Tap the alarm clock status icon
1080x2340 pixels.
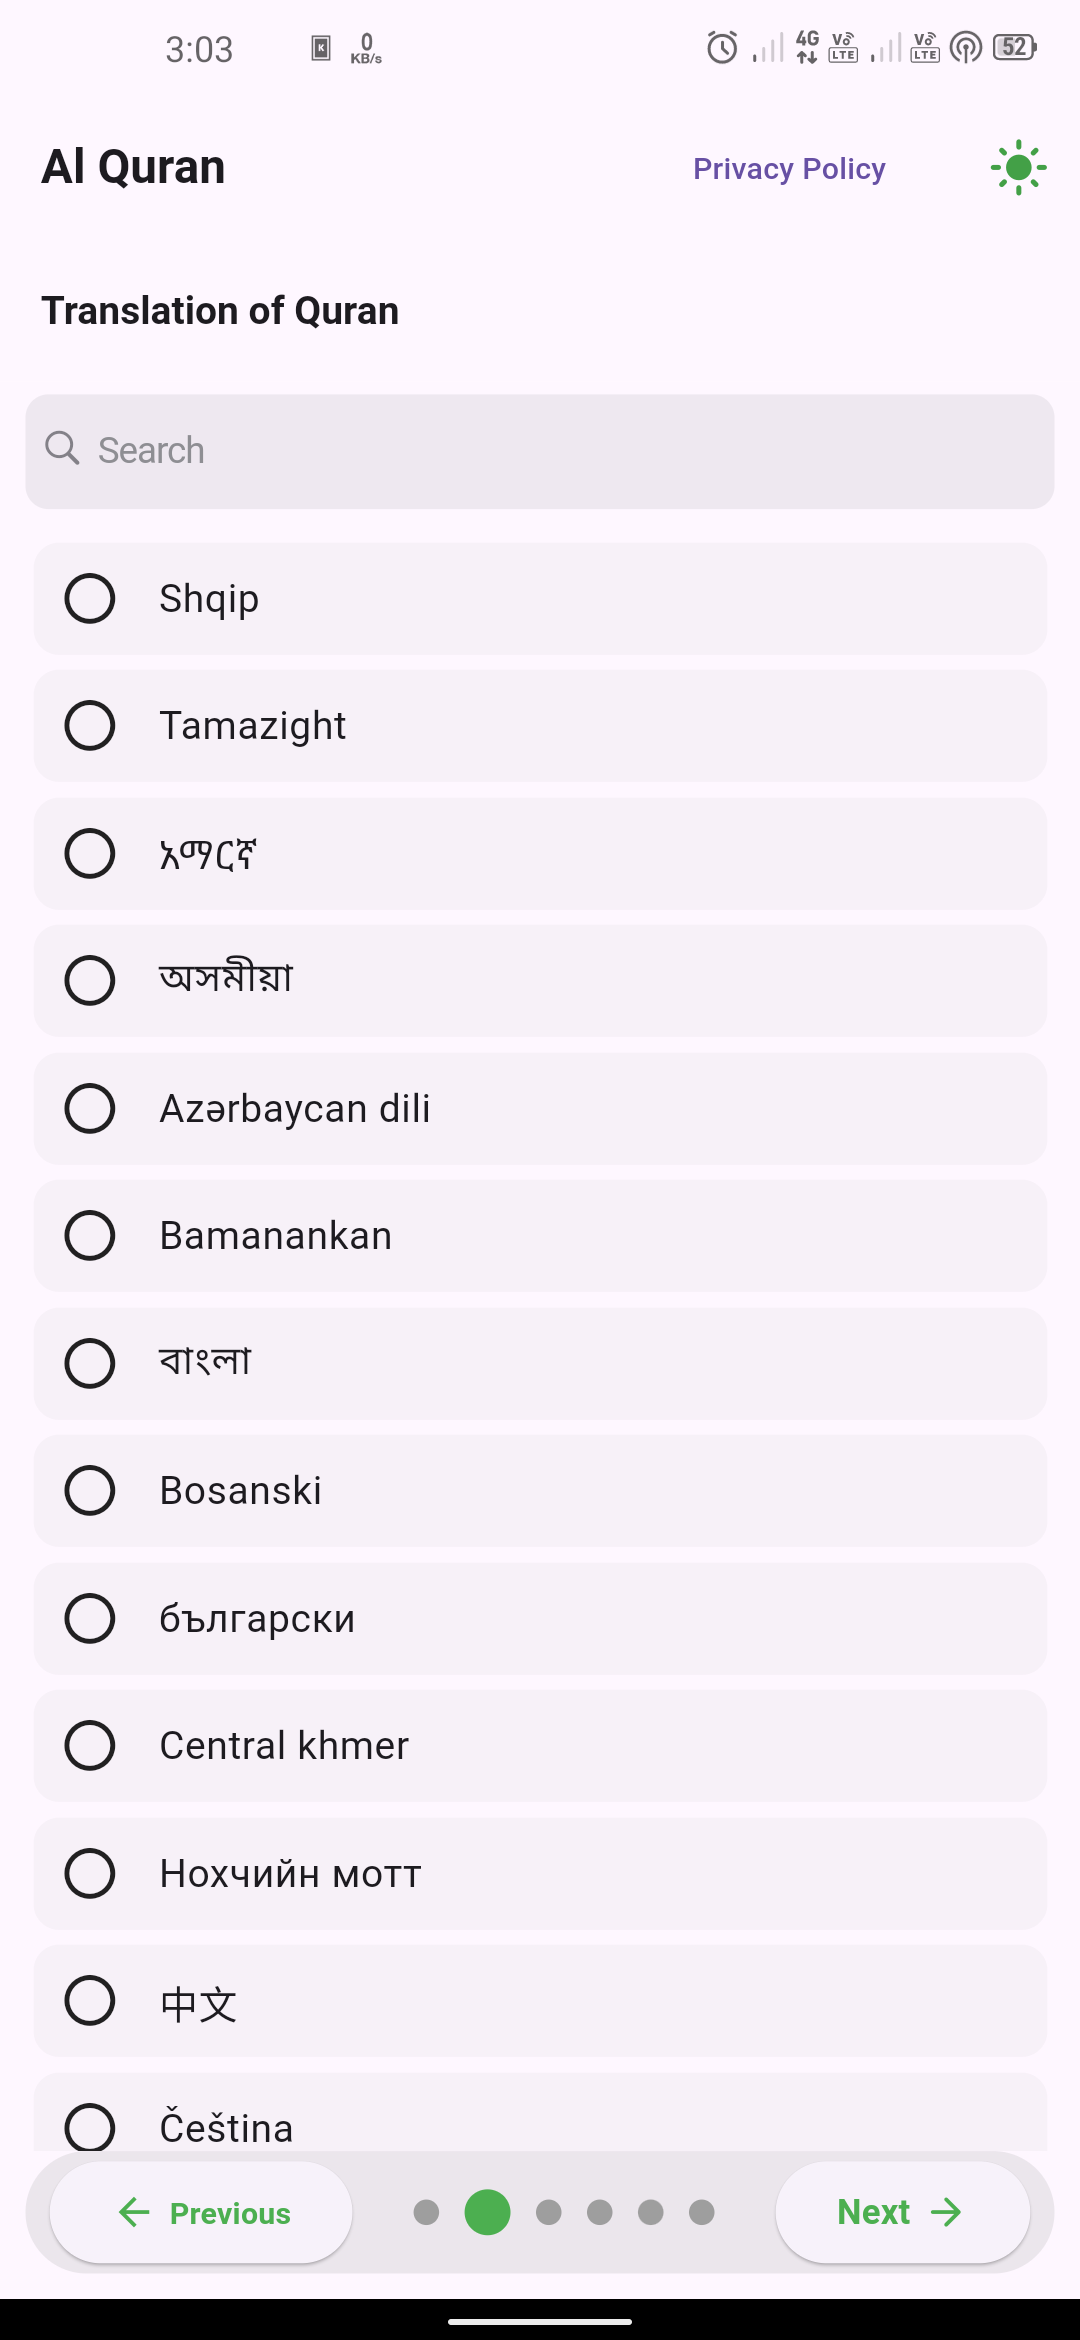click(722, 47)
